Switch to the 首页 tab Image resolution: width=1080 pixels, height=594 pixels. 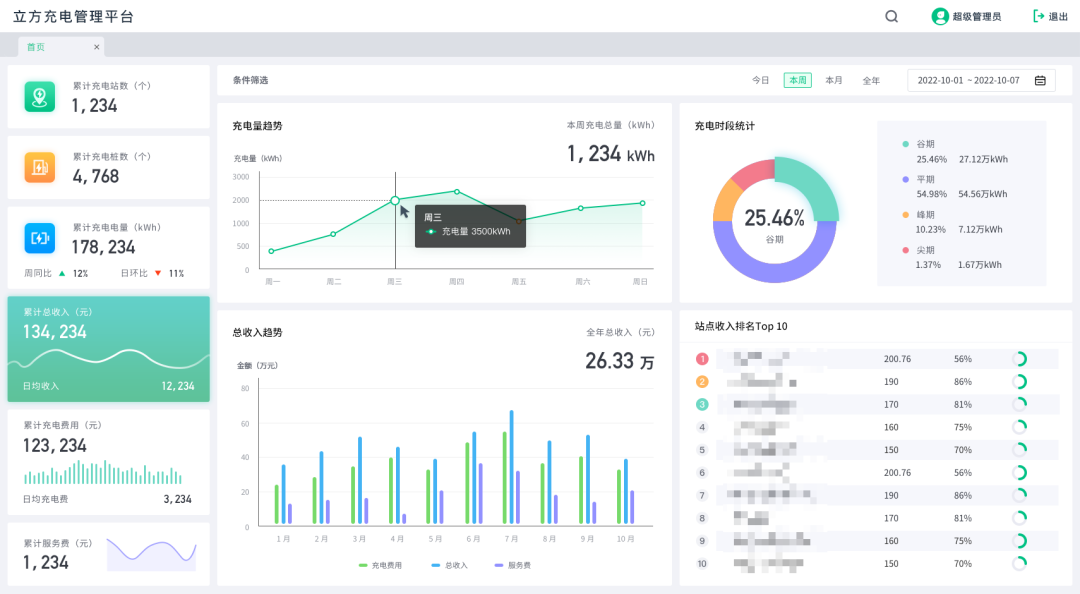click(36, 47)
